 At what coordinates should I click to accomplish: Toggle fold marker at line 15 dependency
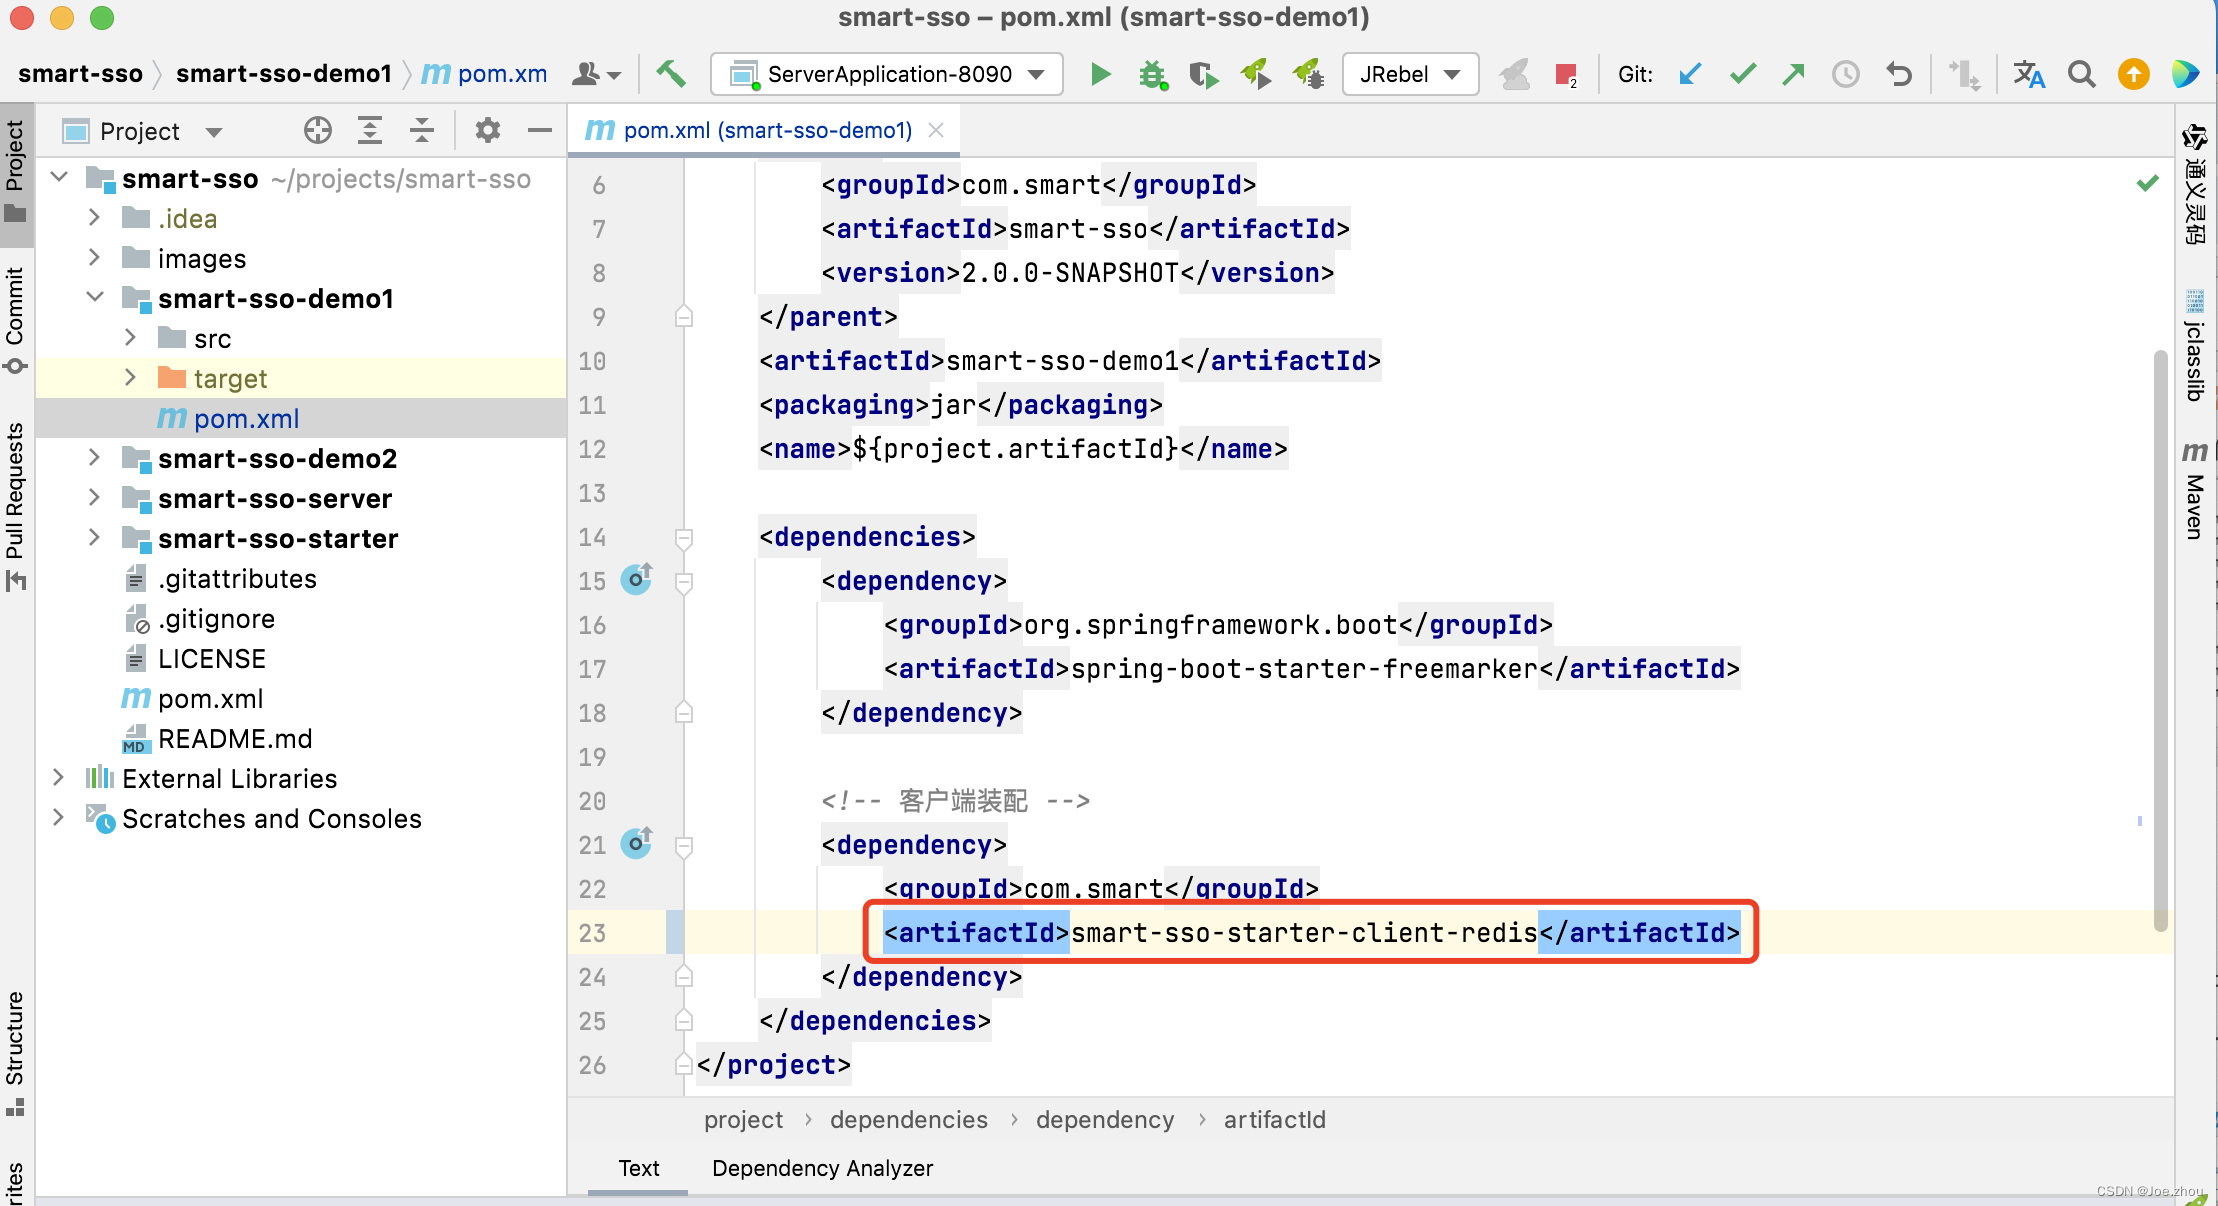684,582
